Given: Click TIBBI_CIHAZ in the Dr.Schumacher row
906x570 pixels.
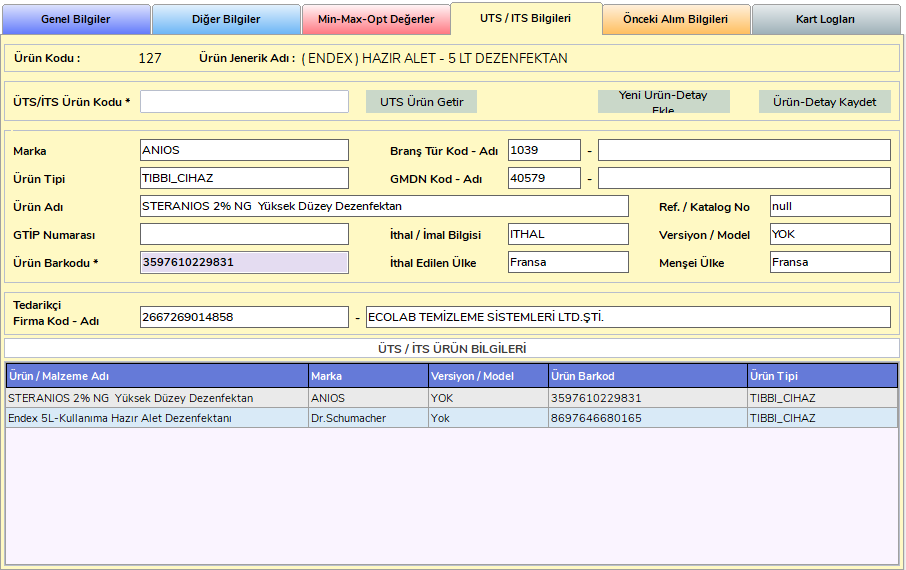Looking at the screenshot, I should coord(822,418).
